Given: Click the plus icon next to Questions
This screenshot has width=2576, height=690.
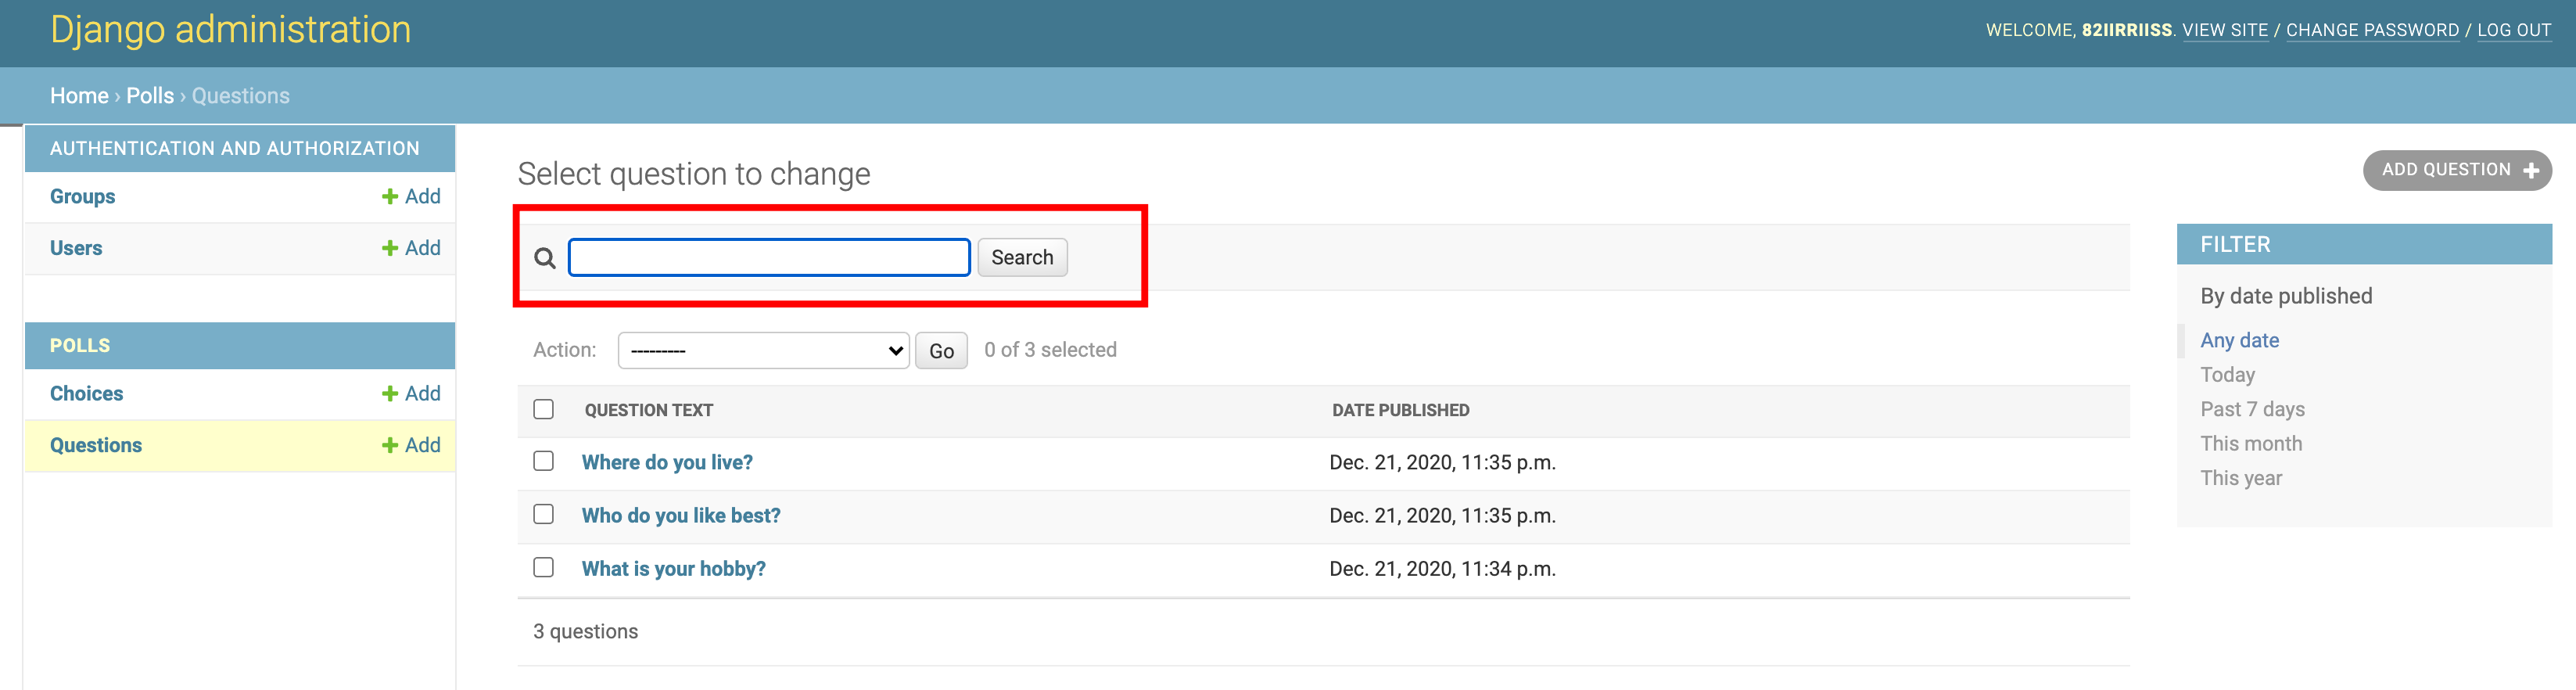Looking at the screenshot, I should [x=390, y=446].
